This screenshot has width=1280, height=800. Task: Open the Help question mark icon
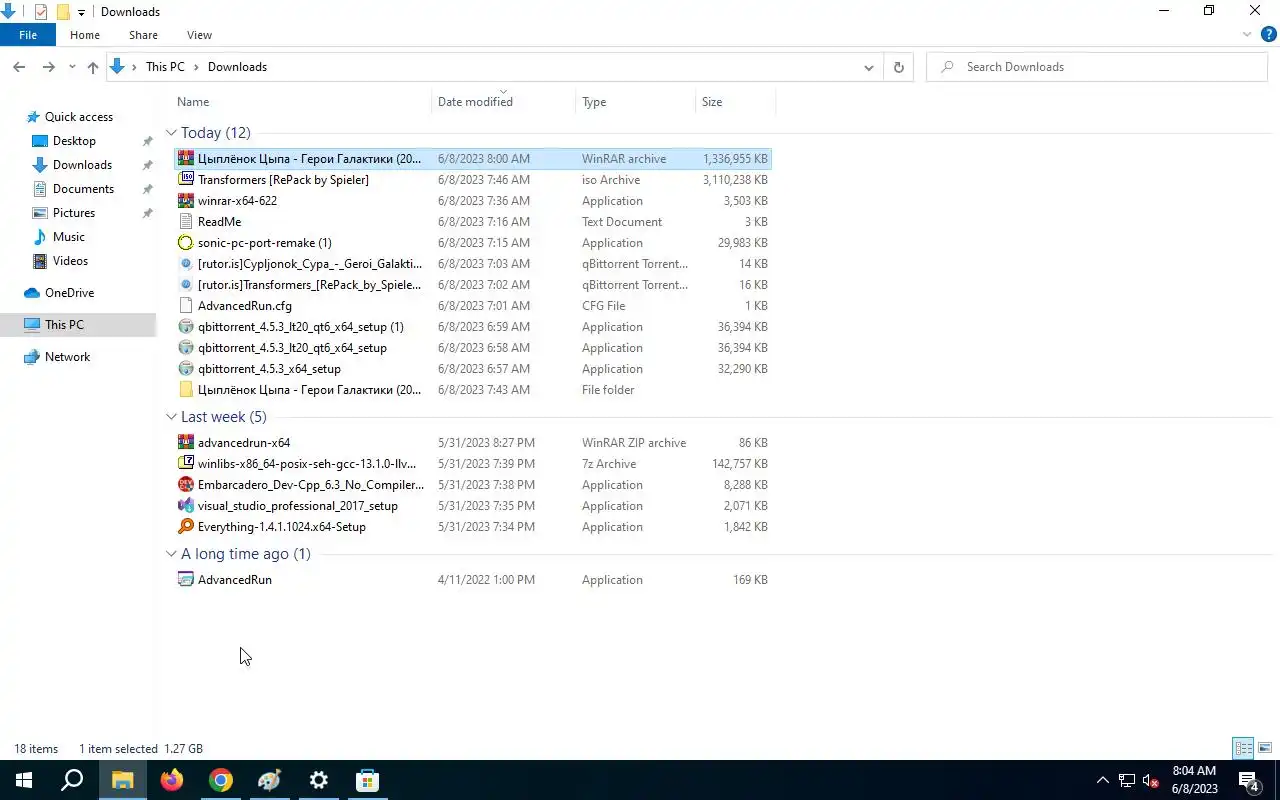point(1269,34)
